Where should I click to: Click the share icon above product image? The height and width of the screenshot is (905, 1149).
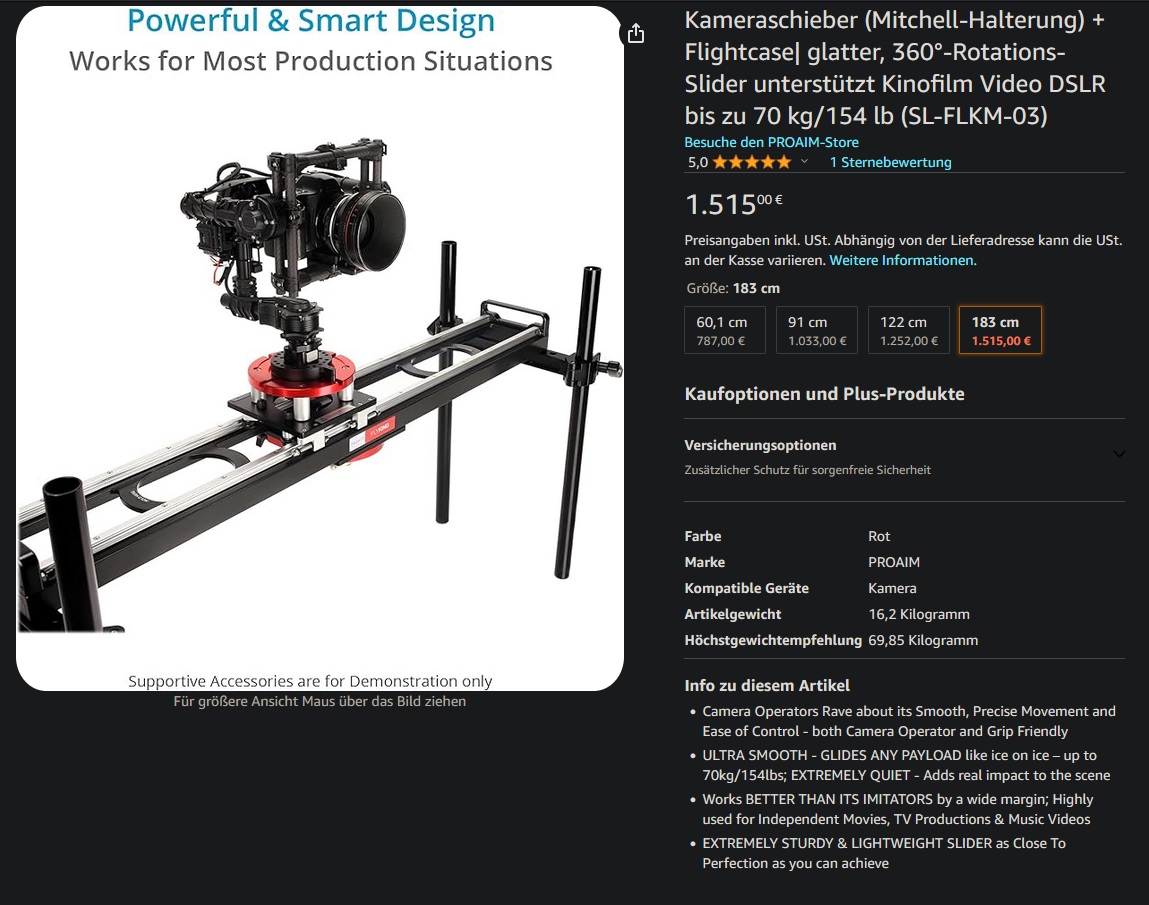635,33
